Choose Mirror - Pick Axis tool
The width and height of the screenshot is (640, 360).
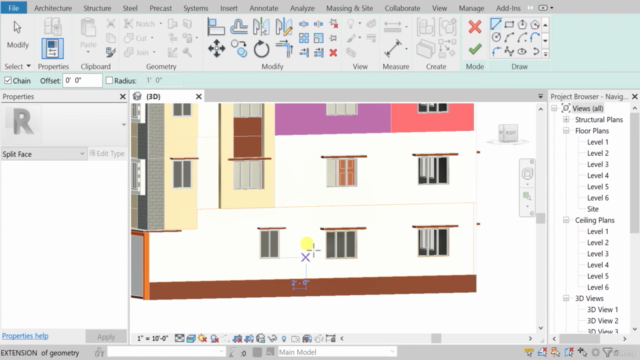coord(261,27)
